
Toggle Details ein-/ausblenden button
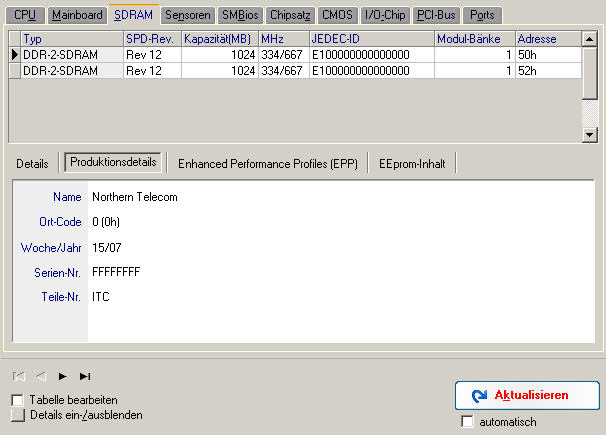point(18,415)
